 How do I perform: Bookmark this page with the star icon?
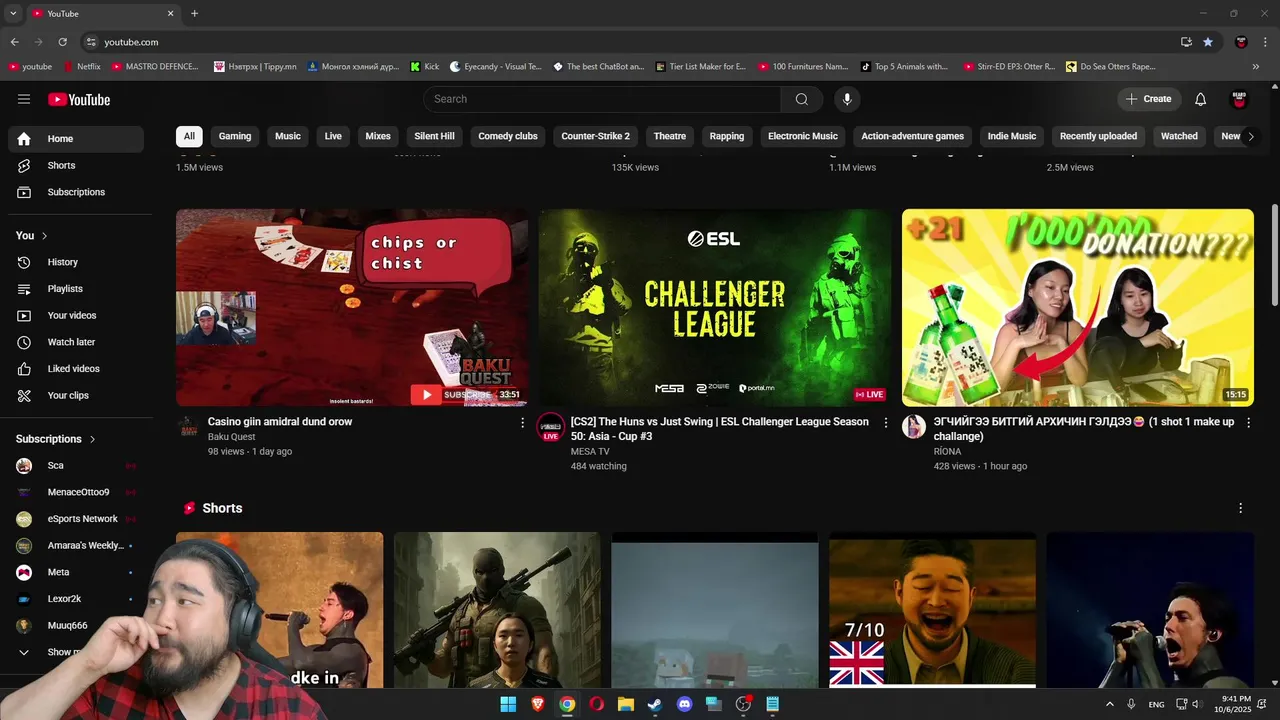point(1208,42)
